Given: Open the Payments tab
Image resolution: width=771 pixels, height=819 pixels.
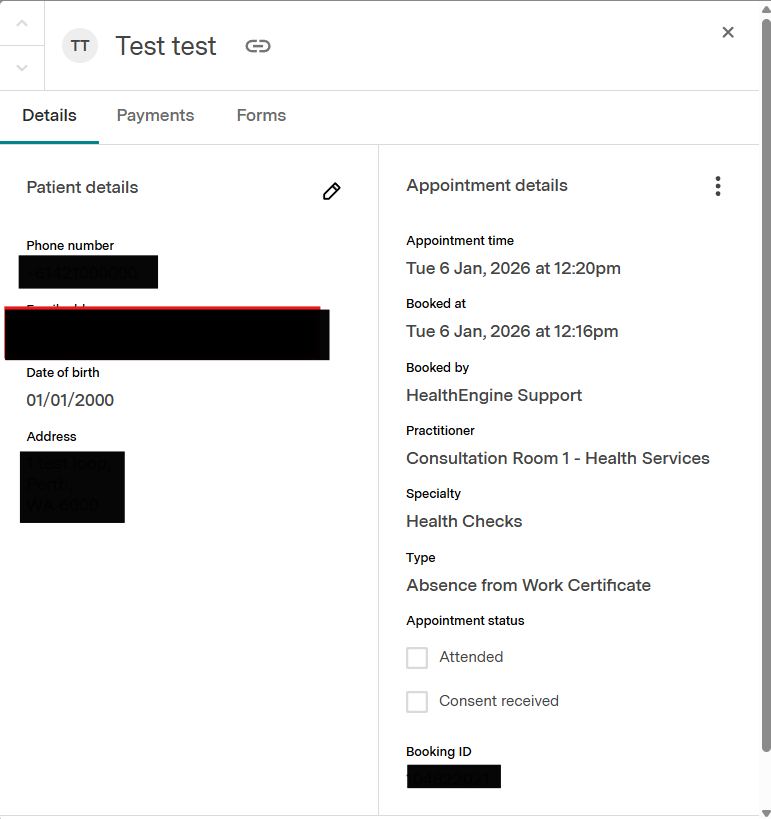Looking at the screenshot, I should [155, 116].
